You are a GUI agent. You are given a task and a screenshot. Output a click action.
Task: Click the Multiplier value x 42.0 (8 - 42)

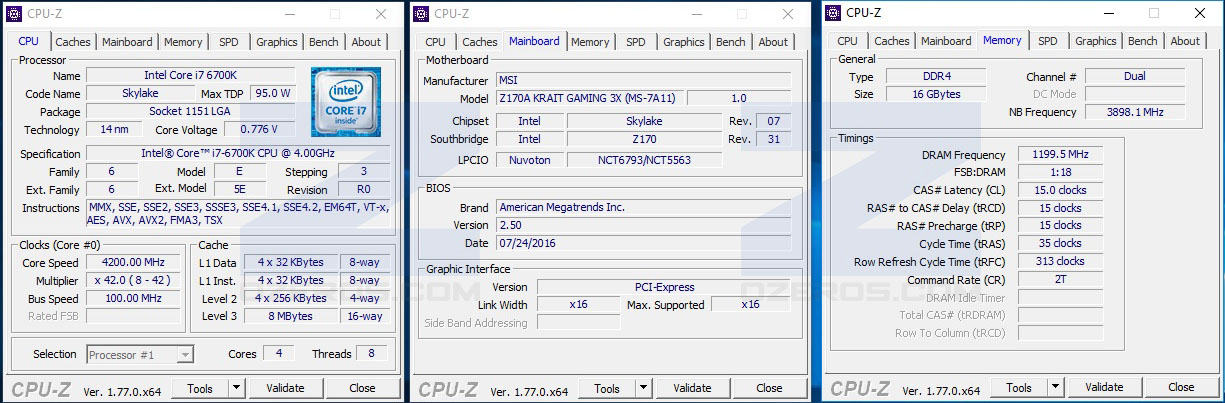coord(134,281)
